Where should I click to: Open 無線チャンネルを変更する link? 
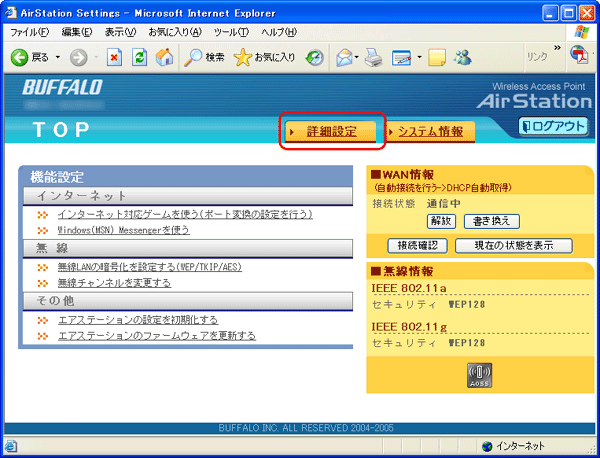coord(114,283)
